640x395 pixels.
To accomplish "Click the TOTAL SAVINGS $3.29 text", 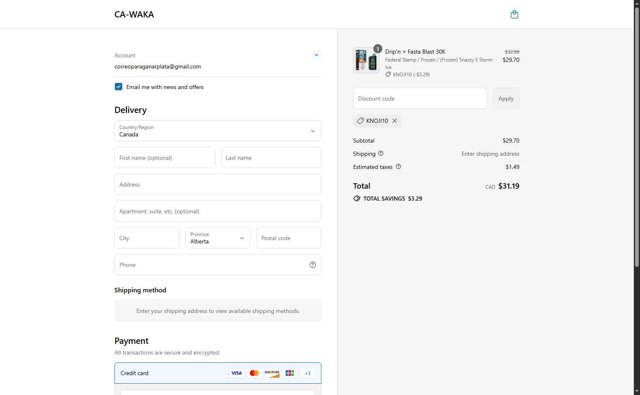I will [393, 198].
